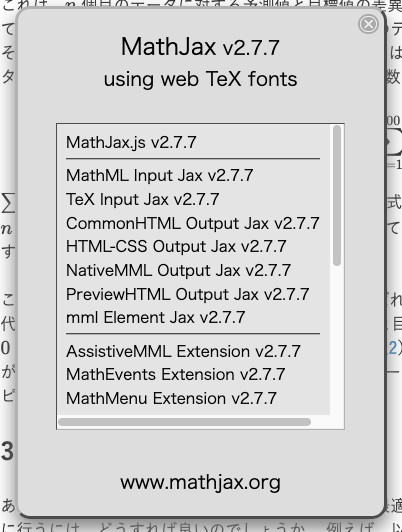The image size is (402, 532).
Task: Select MathMenu Extension v2.7.7 line
Action: (171, 398)
